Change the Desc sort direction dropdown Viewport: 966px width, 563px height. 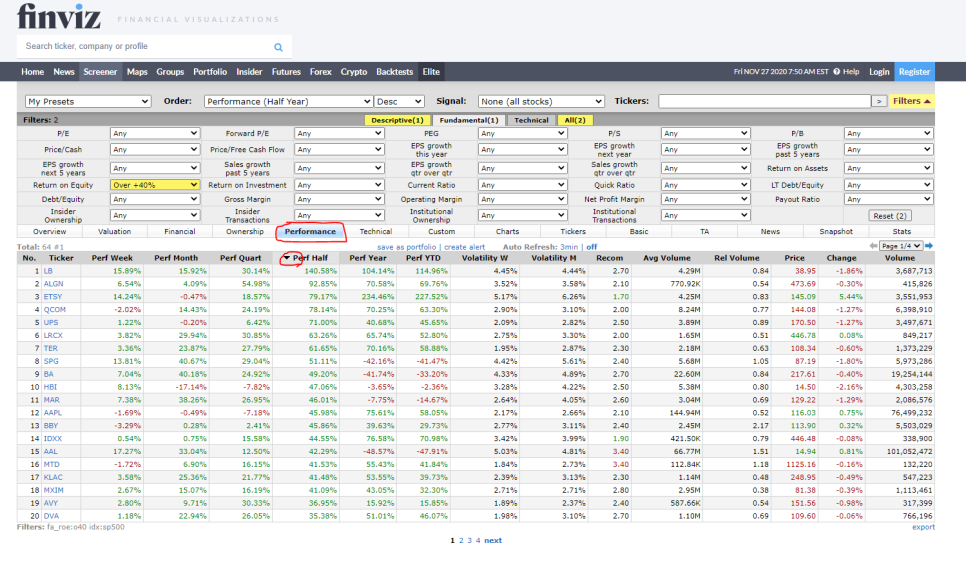[x=399, y=101]
